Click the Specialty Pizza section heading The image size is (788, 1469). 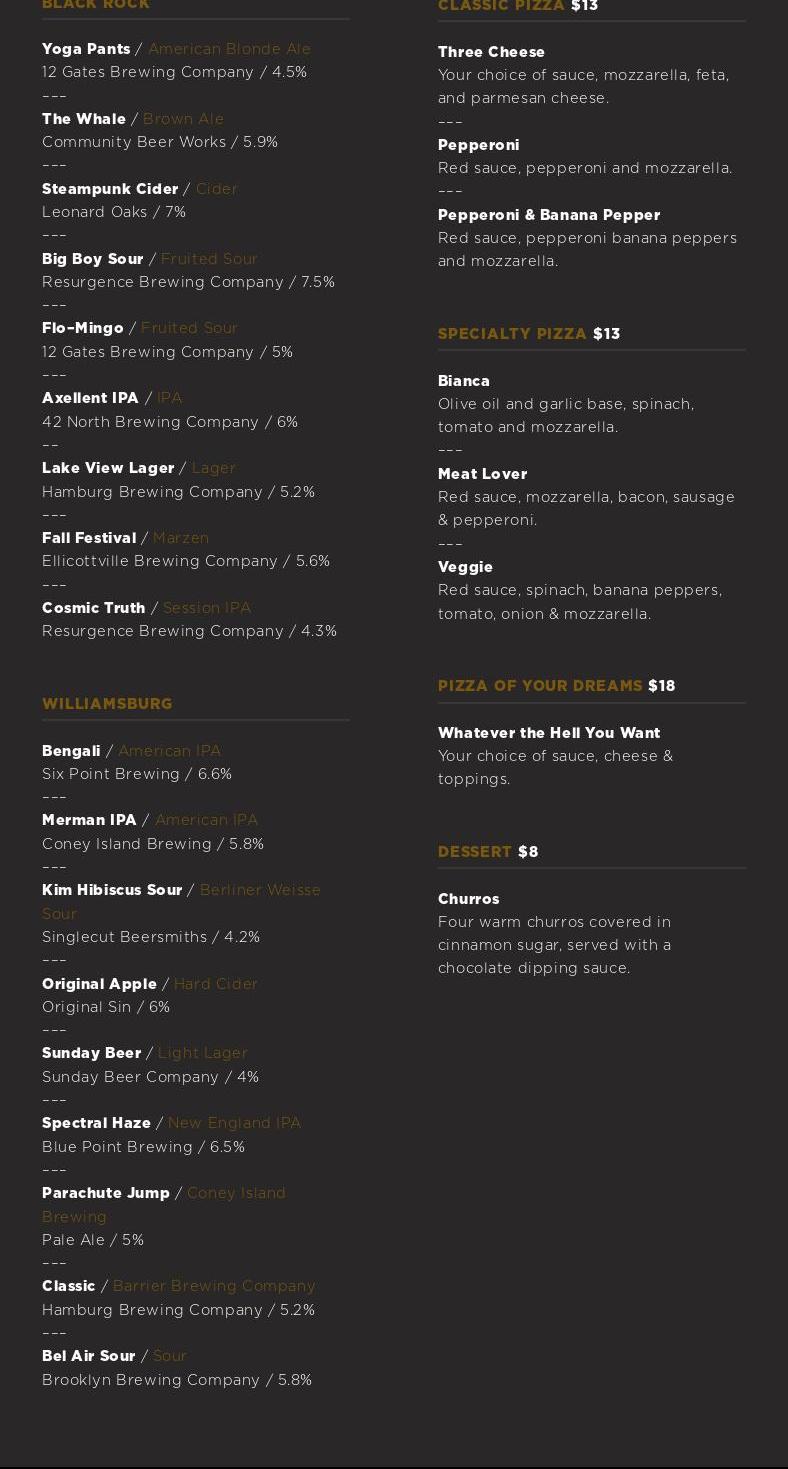[512, 334]
